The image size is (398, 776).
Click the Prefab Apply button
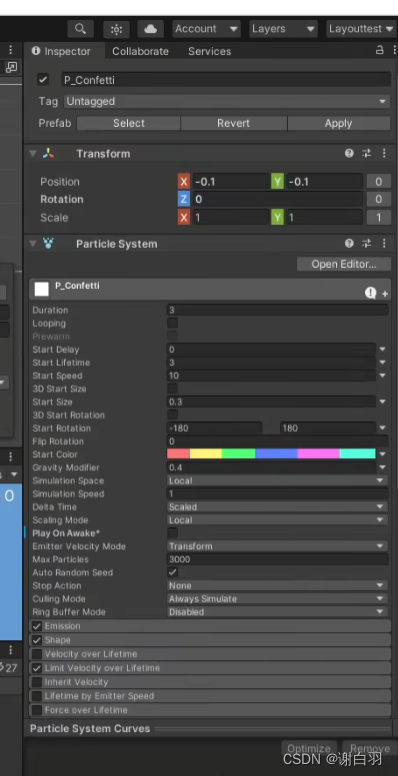pyautogui.click(x=339, y=123)
